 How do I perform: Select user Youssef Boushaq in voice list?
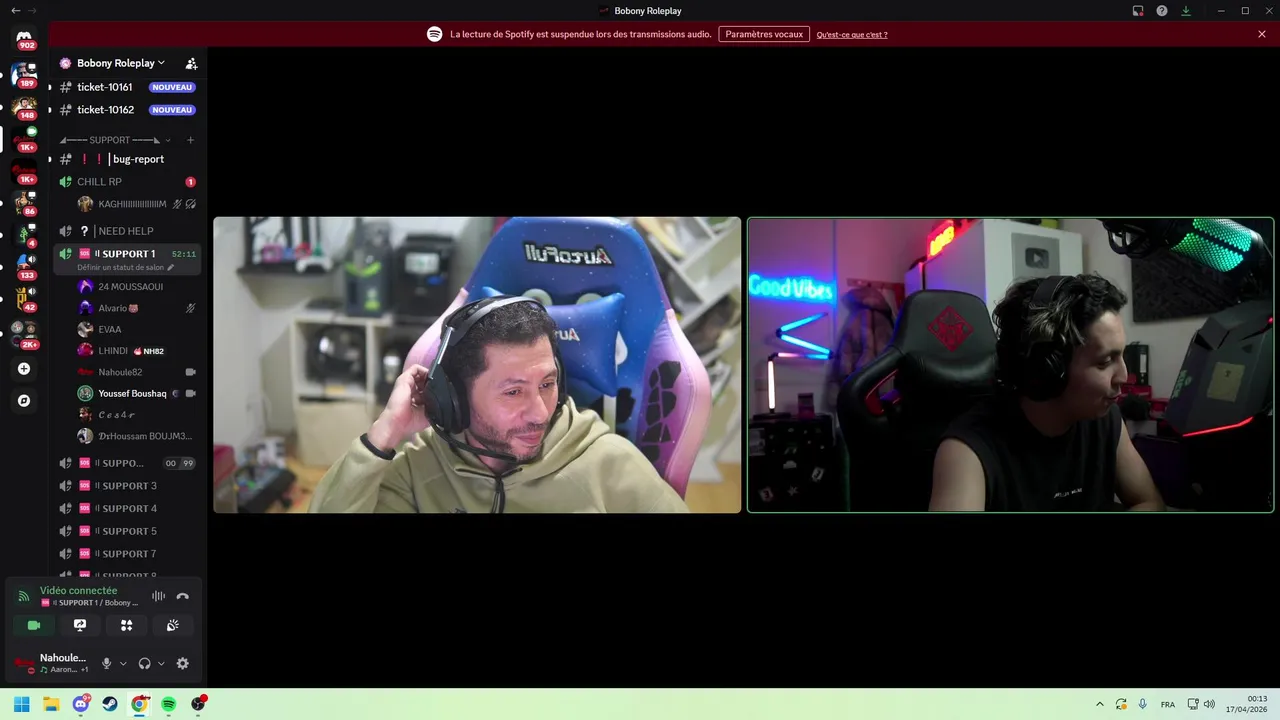(x=137, y=393)
